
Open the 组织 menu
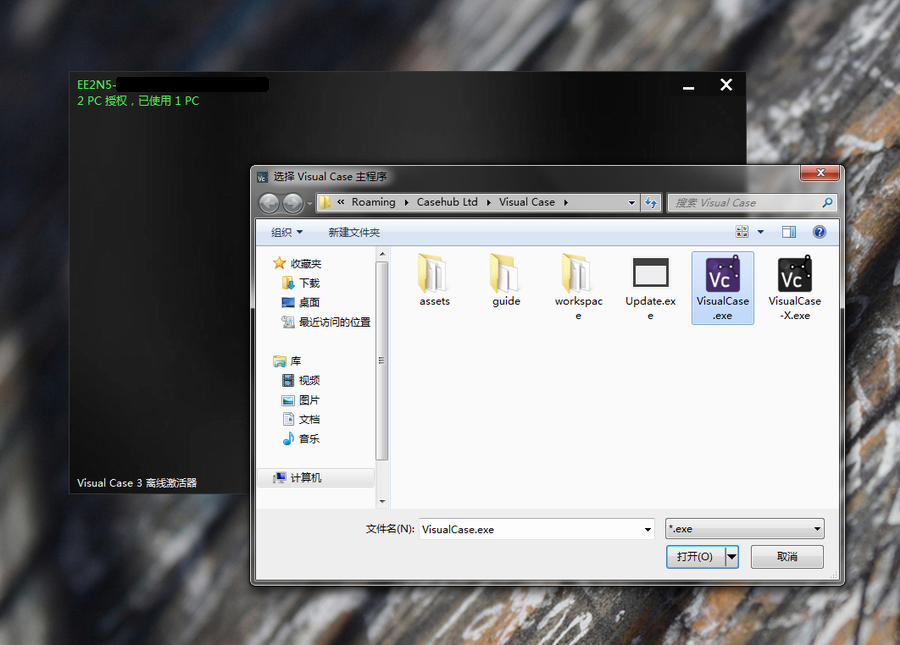287,232
